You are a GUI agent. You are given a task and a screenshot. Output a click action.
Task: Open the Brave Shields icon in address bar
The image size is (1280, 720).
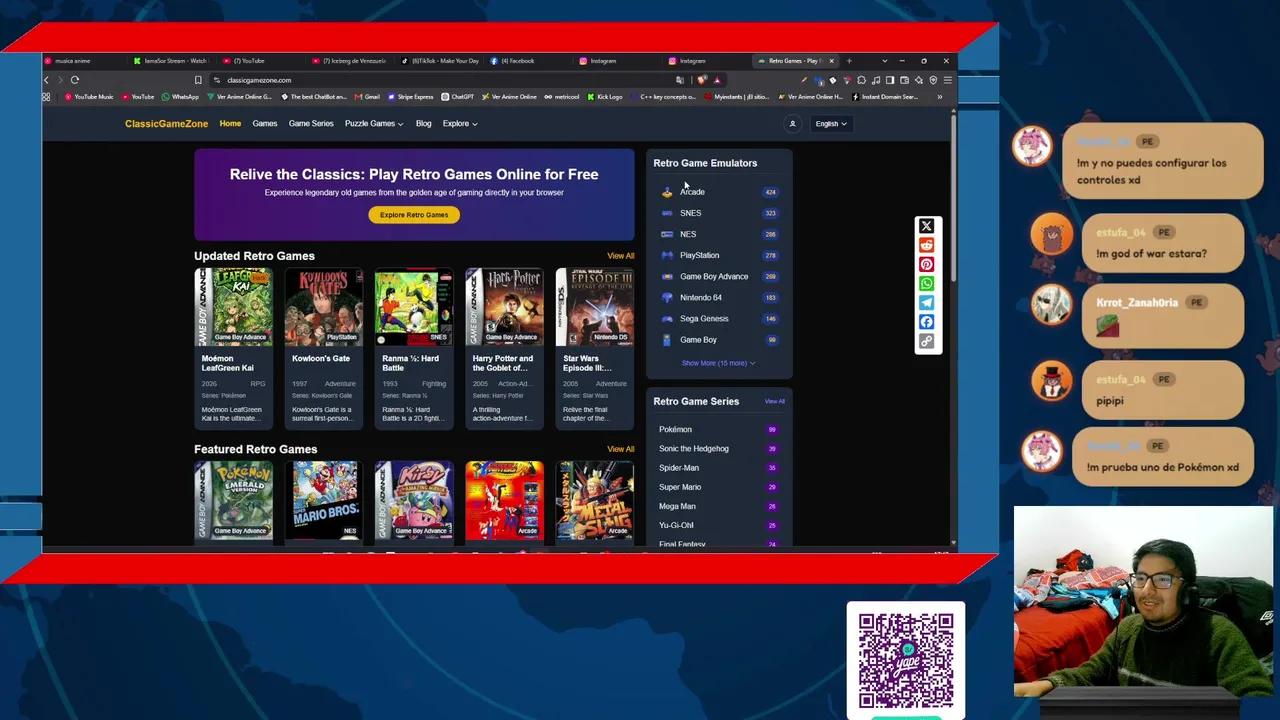tap(702, 80)
